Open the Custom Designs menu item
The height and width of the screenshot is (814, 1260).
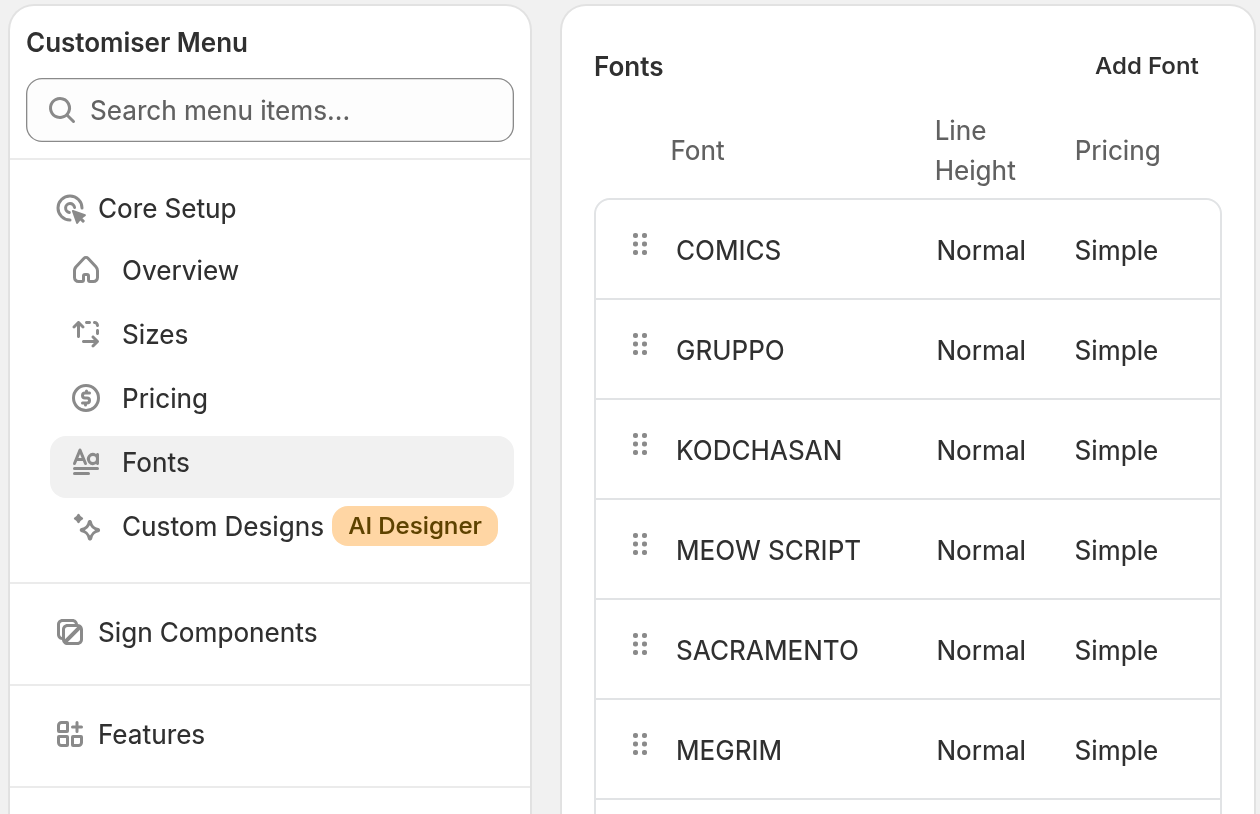[222, 527]
